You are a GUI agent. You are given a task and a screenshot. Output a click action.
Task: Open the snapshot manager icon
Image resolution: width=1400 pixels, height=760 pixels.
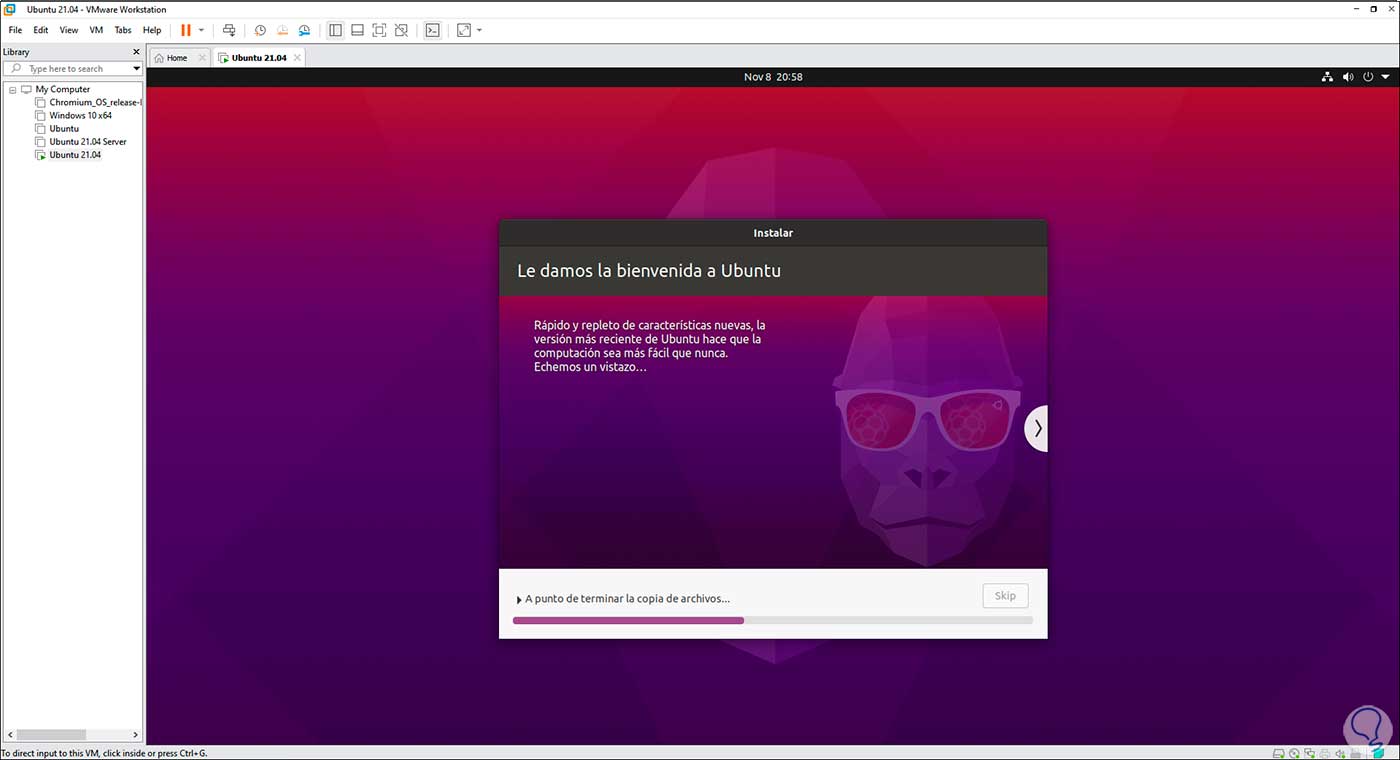(x=304, y=30)
